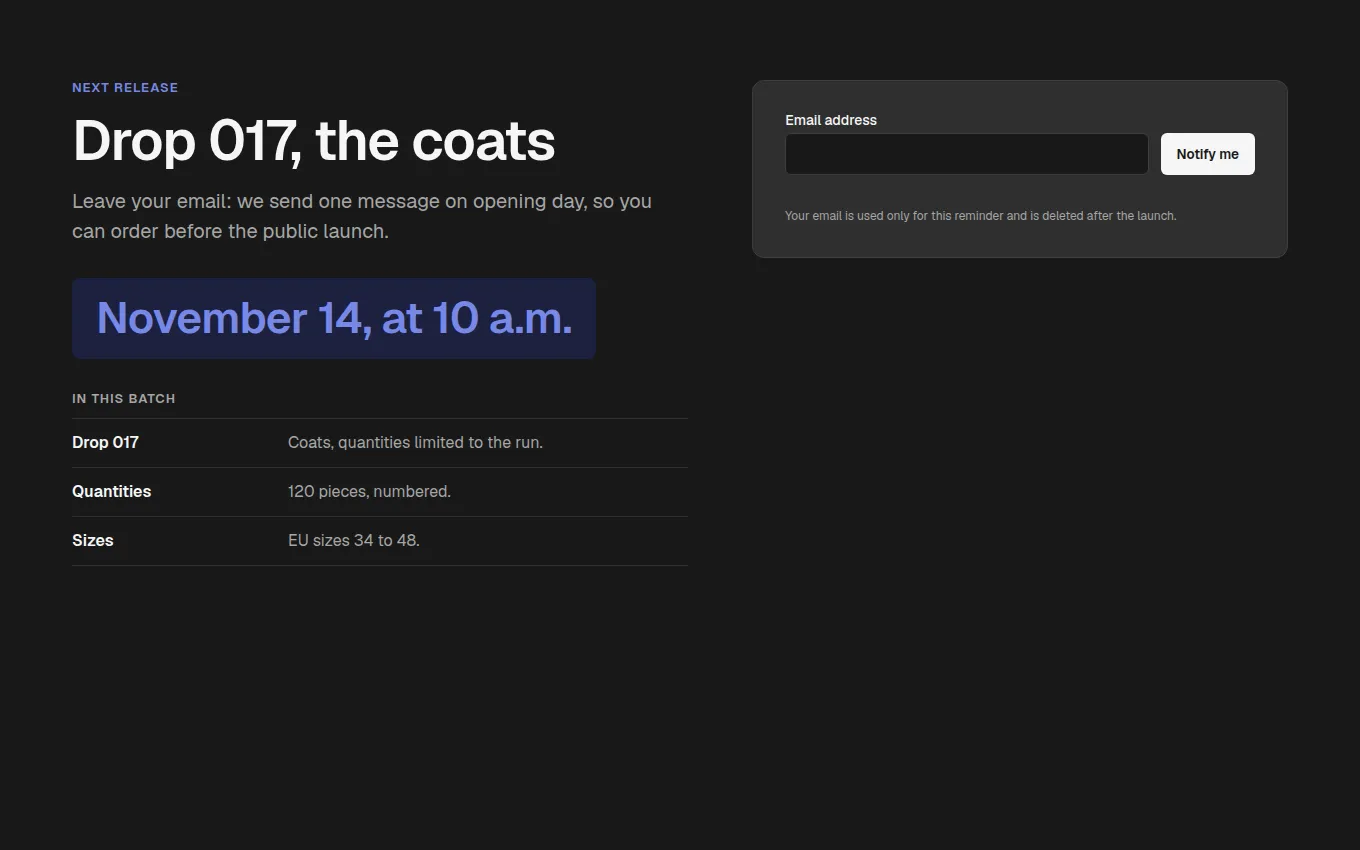Click 'Coats, quantities limited to the run.' text
The height and width of the screenshot is (850, 1360).
tap(415, 442)
